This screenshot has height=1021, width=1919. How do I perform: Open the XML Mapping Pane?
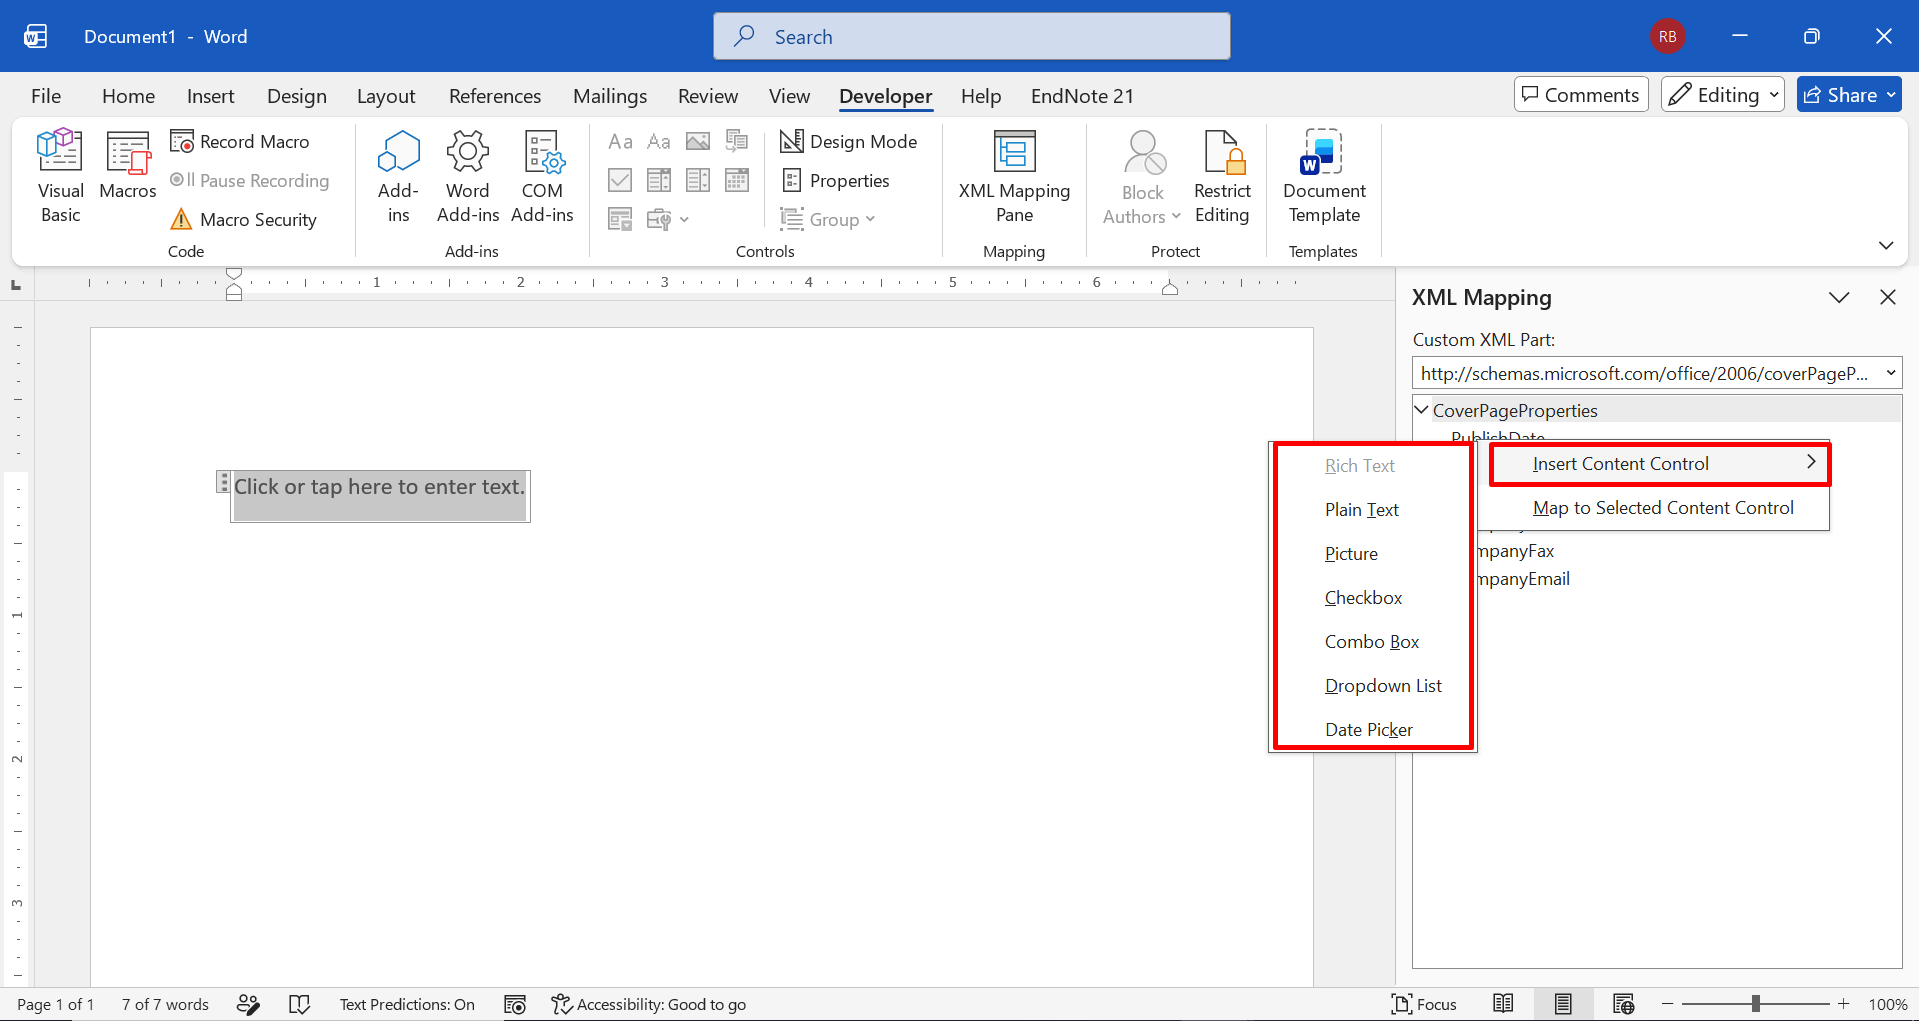pyautogui.click(x=1014, y=177)
